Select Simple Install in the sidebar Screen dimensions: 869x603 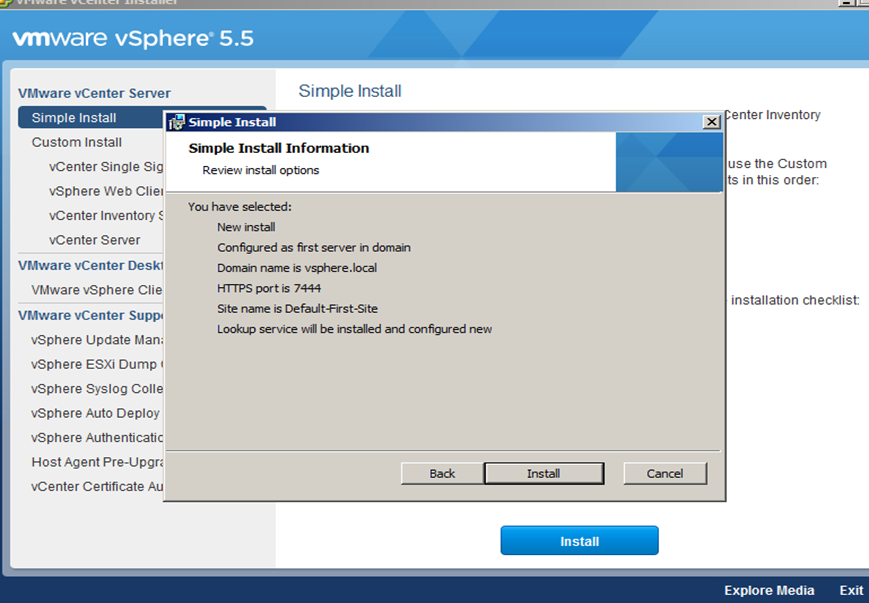(x=91, y=117)
